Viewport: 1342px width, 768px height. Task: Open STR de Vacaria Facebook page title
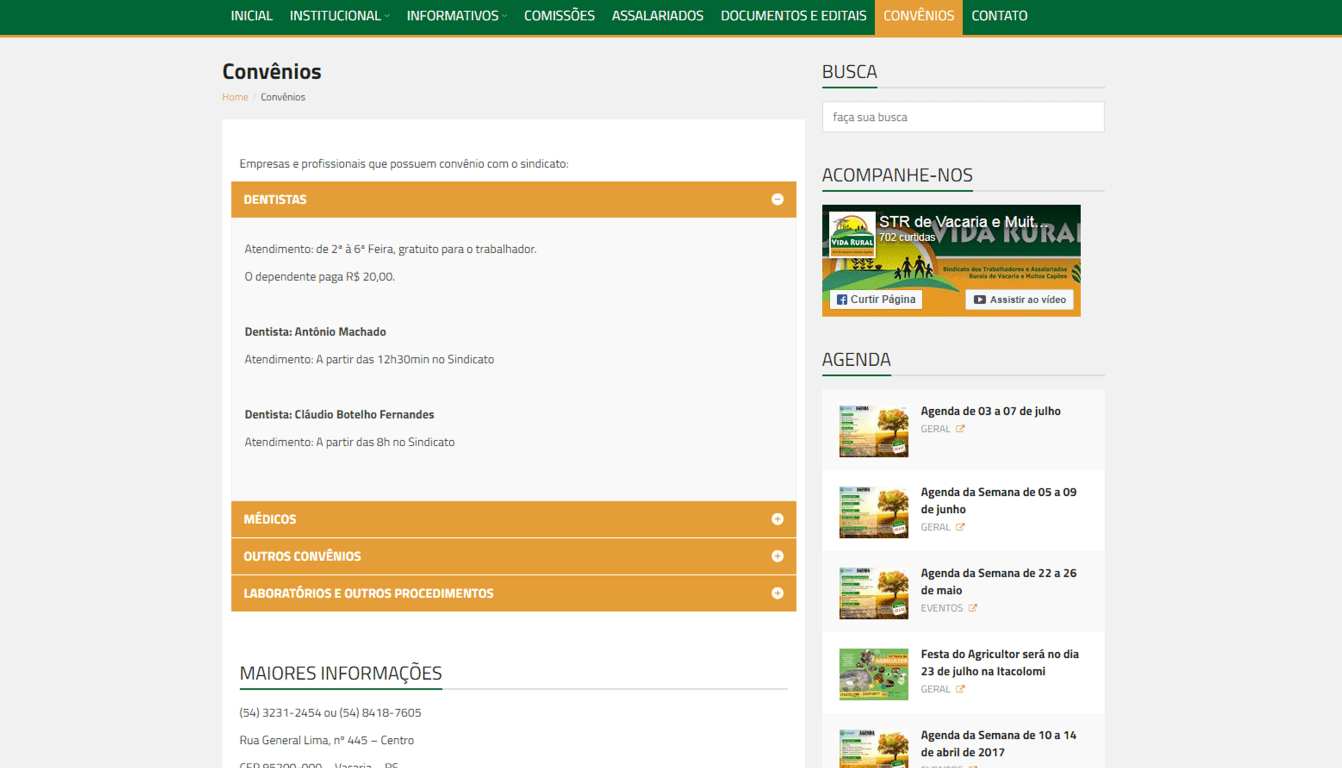coord(965,222)
